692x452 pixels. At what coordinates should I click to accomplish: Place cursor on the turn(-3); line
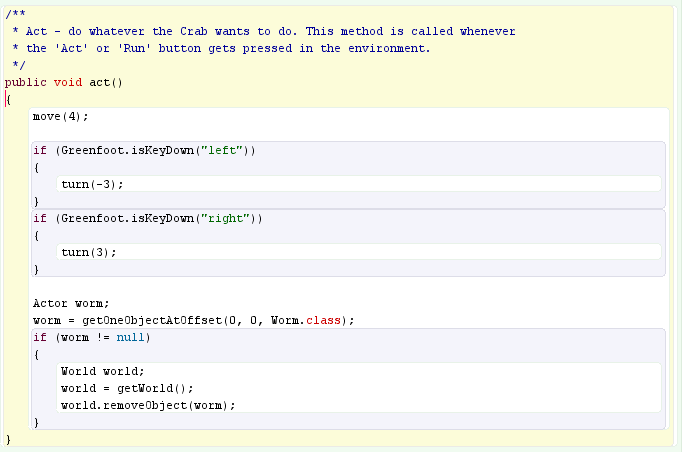[x=92, y=184]
